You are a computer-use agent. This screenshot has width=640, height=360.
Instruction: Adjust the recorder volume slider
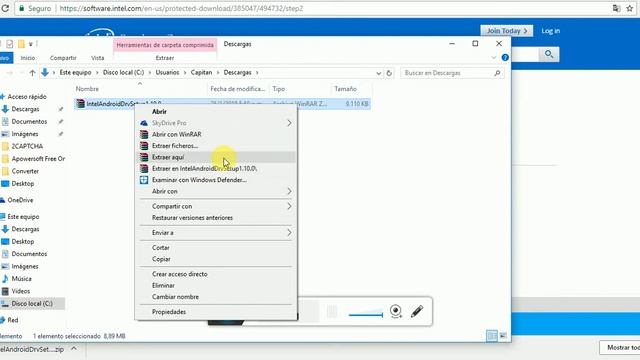(x=366, y=315)
